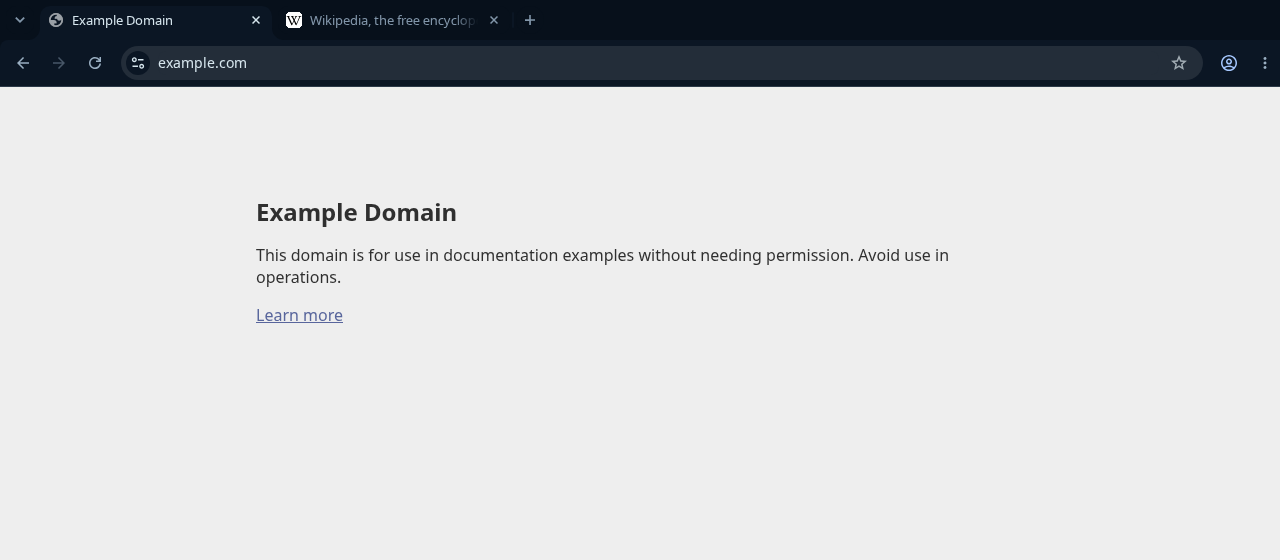The width and height of the screenshot is (1280, 560).
Task: View site information icon in address bar
Action: pyautogui.click(x=138, y=63)
